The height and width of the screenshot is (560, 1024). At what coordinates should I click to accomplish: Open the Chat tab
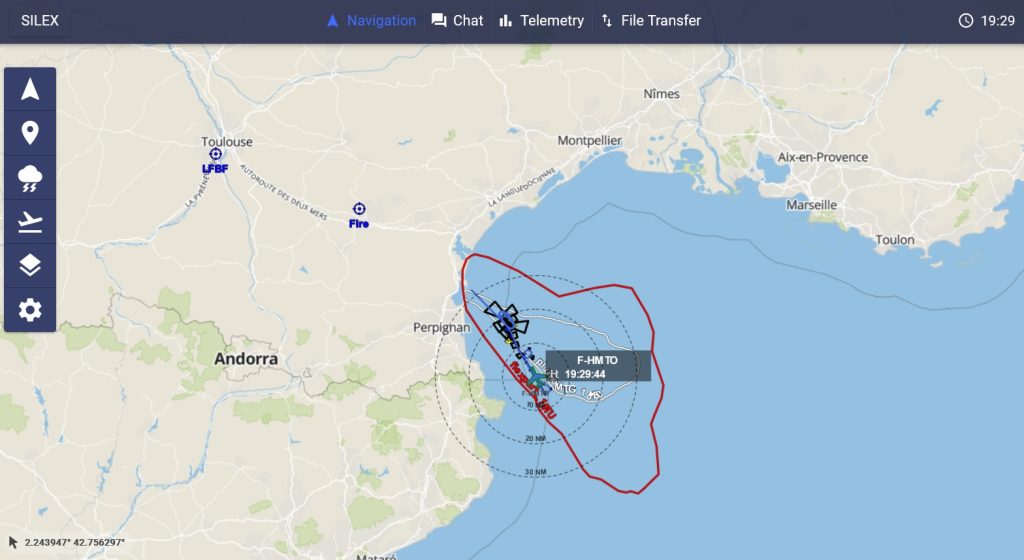457,21
